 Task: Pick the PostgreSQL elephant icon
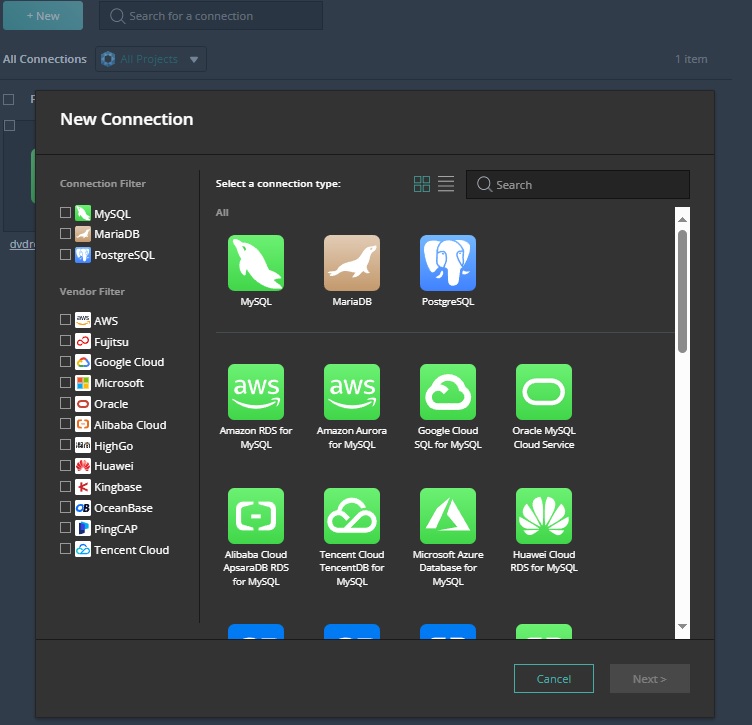tap(448, 263)
